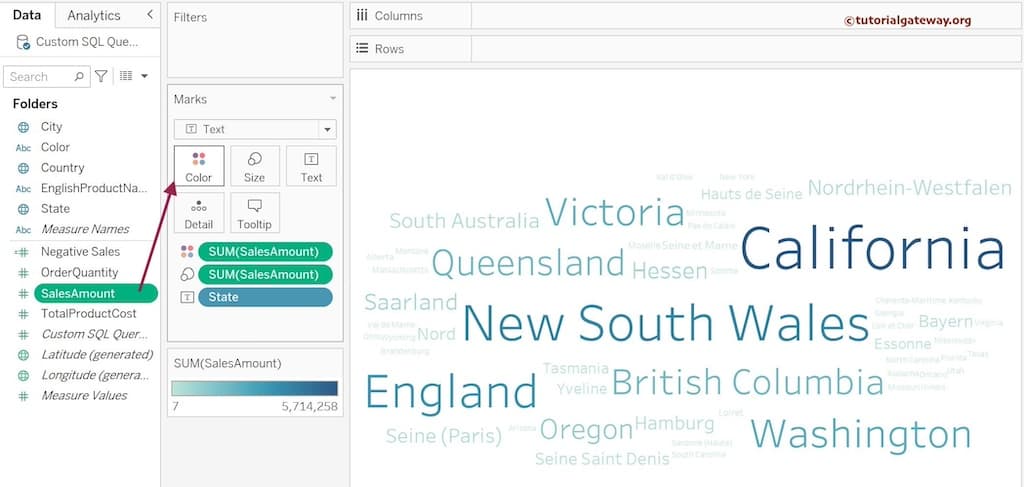Click the Tooltip button on Marks card
Viewport: 1024px width, 487px height.
click(x=255, y=212)
